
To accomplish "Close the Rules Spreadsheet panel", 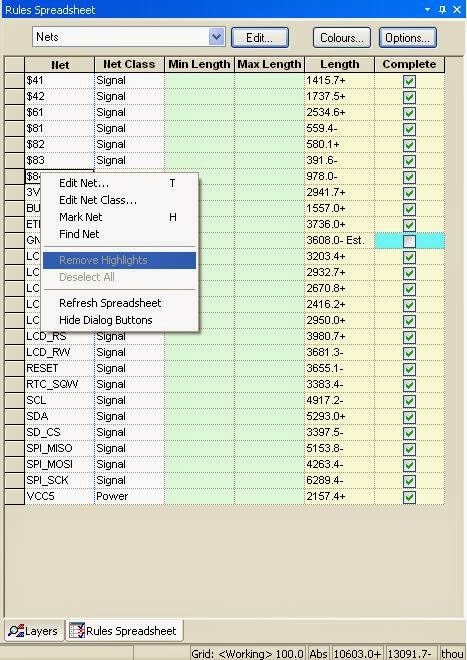I will pos(457,9).
